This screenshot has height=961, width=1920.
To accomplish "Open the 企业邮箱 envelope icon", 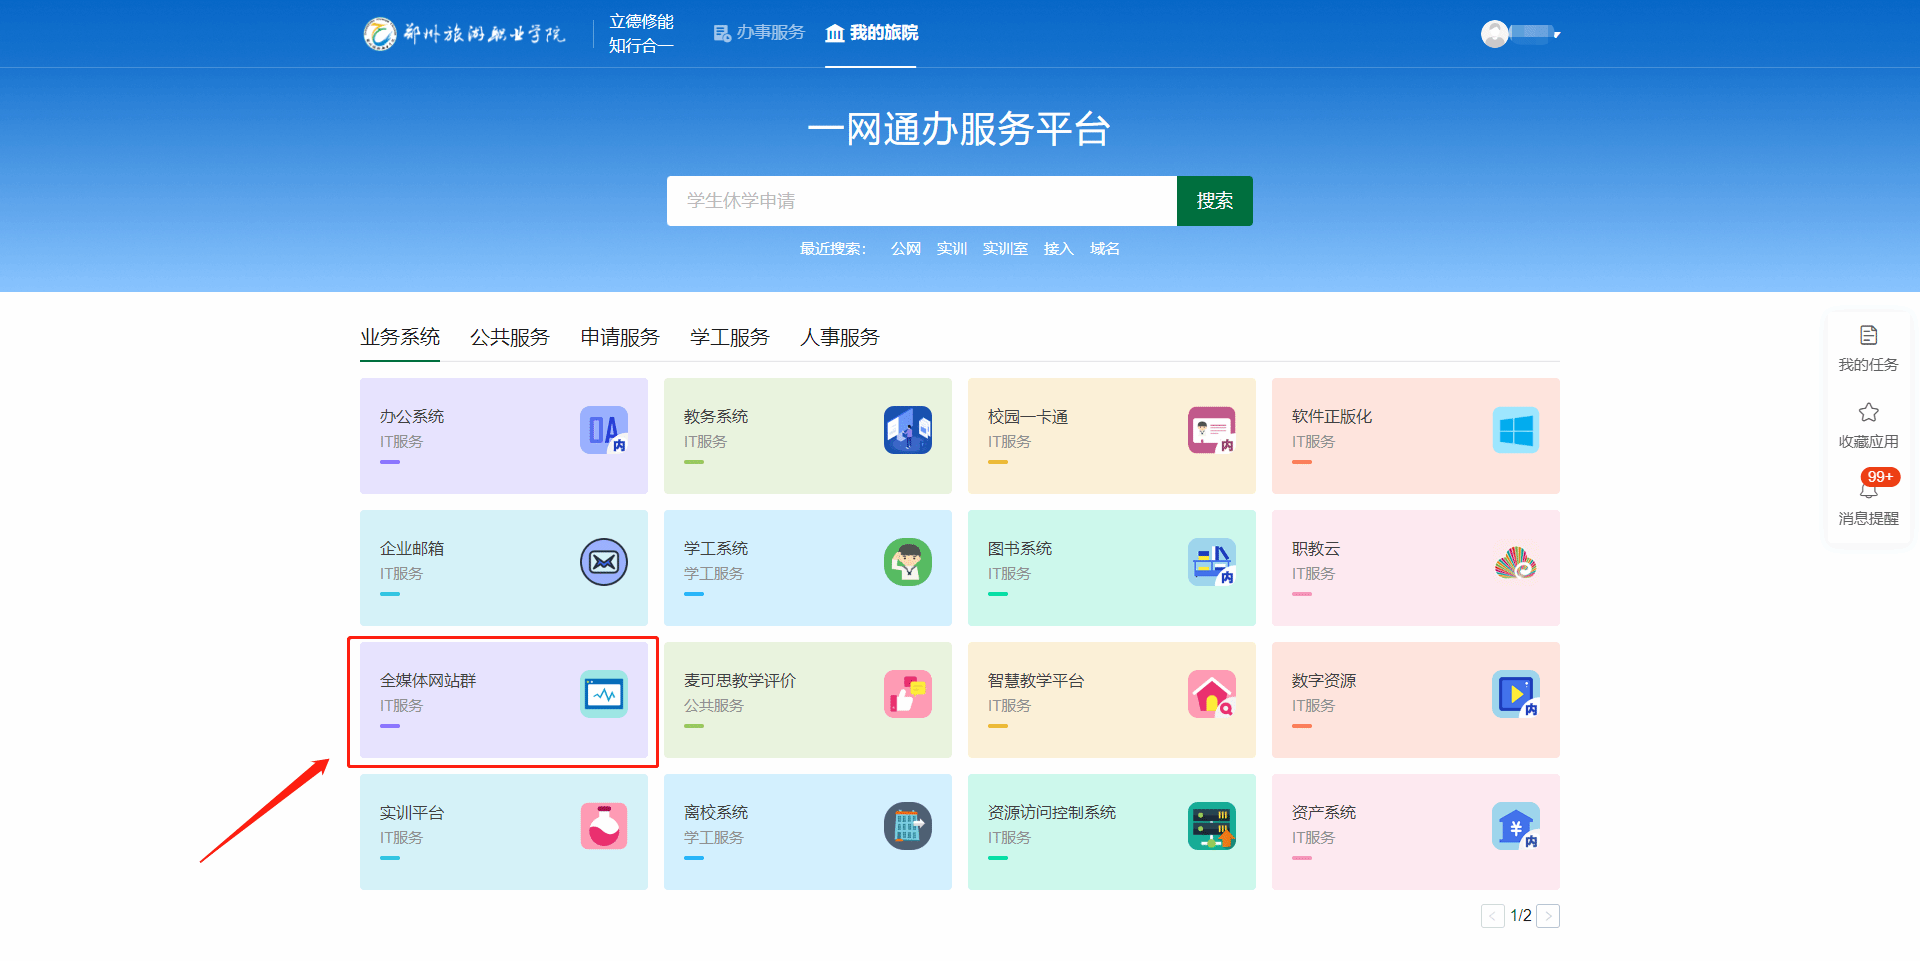I will pyautogui.click(x=603, y=562).
